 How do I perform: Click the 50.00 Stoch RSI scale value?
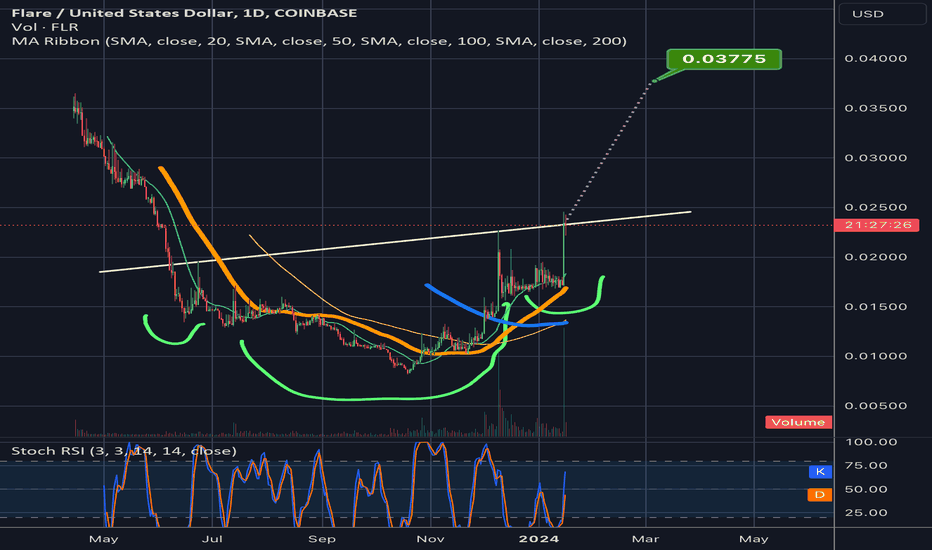click(x=866, y=489)
